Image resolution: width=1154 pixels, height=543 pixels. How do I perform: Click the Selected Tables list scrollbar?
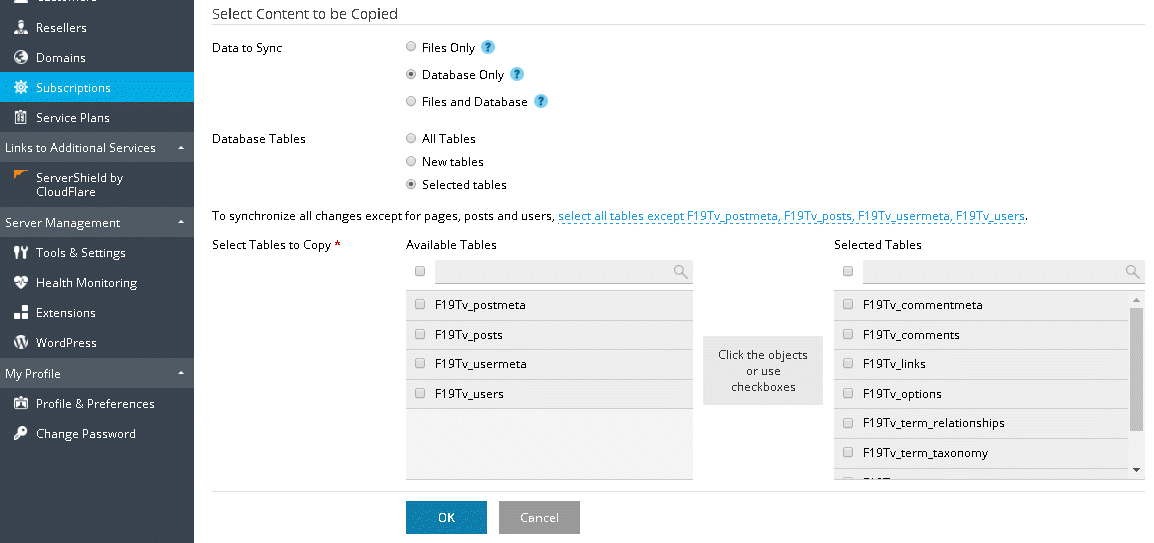(1136, 370)
